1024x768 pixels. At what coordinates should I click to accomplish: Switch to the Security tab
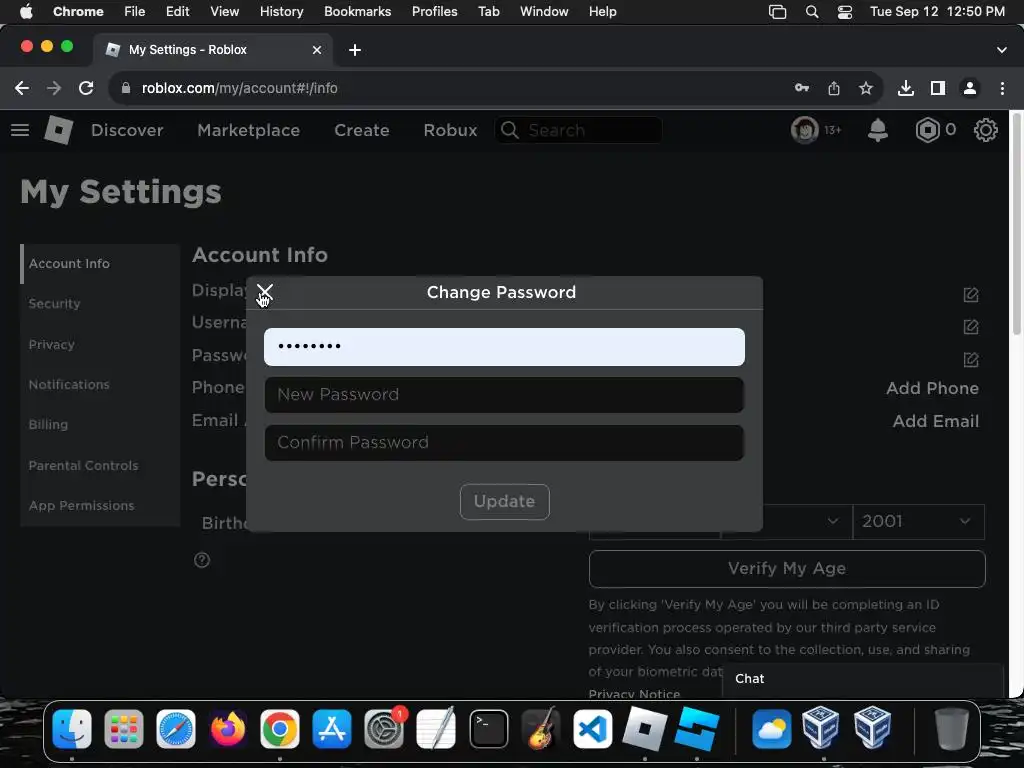click(x=100, y=304)
